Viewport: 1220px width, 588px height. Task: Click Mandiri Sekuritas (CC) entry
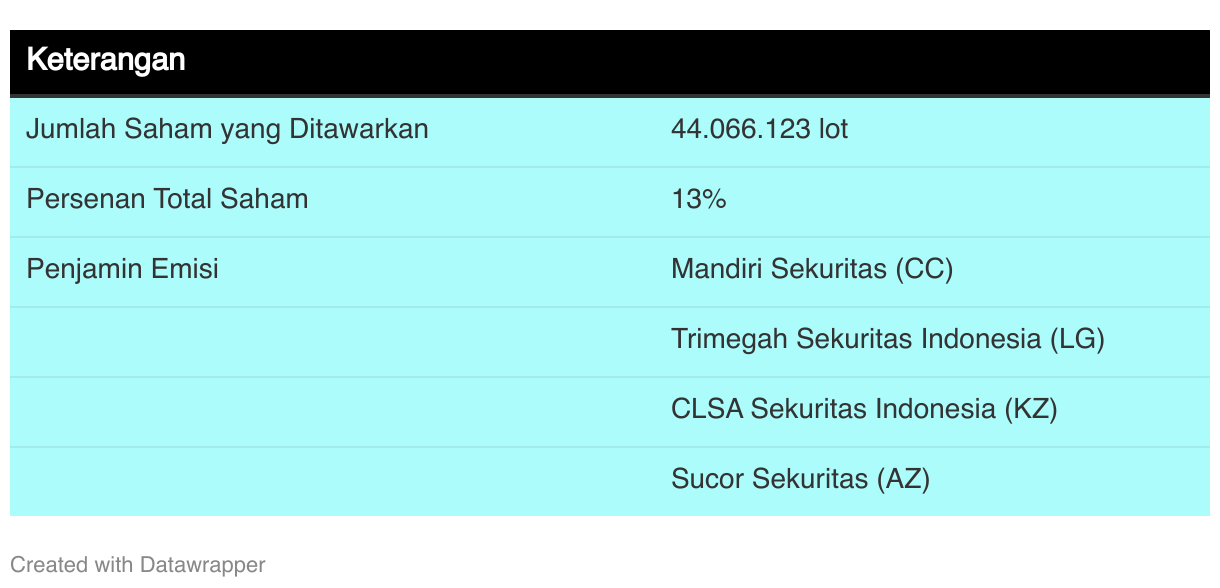point(812,270)
